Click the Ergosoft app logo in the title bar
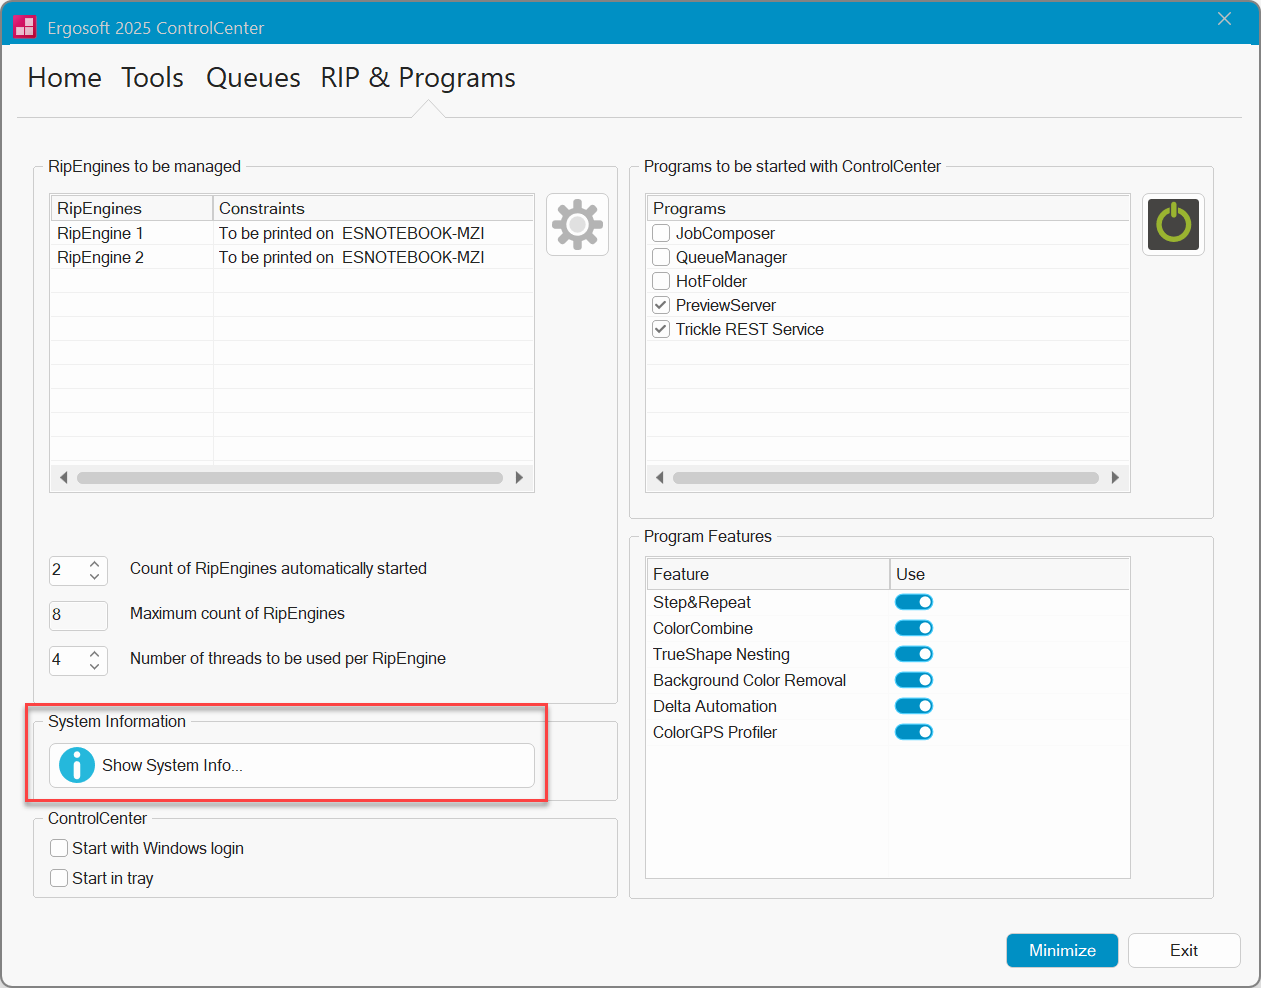 point(25,27)
